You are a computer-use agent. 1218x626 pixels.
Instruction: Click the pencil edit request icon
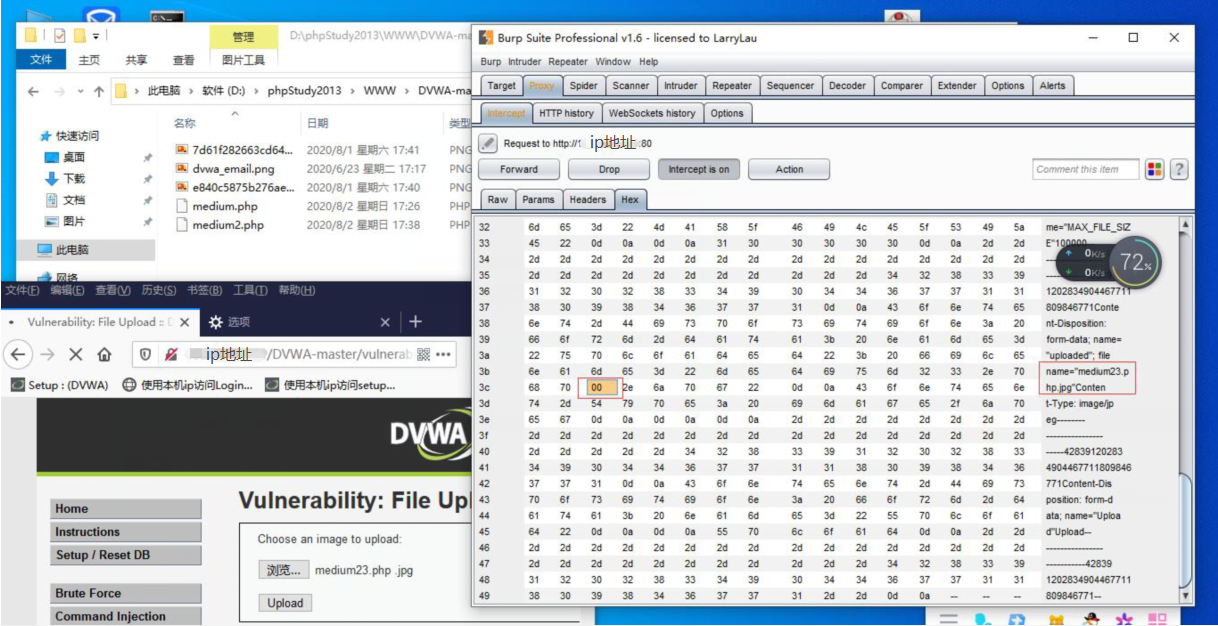click(x=488, y=143)
